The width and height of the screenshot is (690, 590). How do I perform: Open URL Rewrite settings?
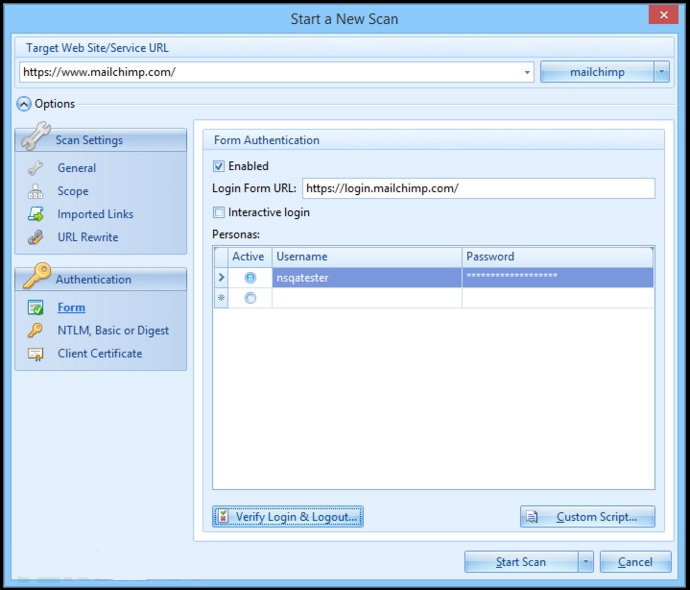coord(88,237)
